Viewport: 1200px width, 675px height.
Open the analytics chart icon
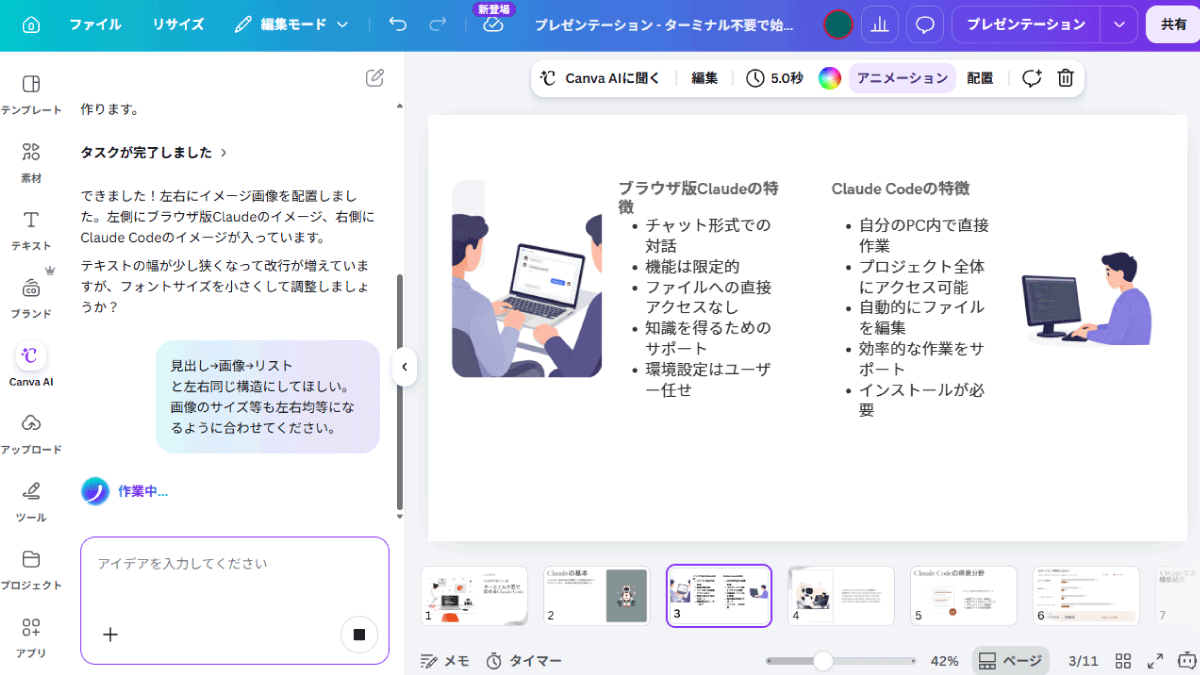(x=880, y=24)
